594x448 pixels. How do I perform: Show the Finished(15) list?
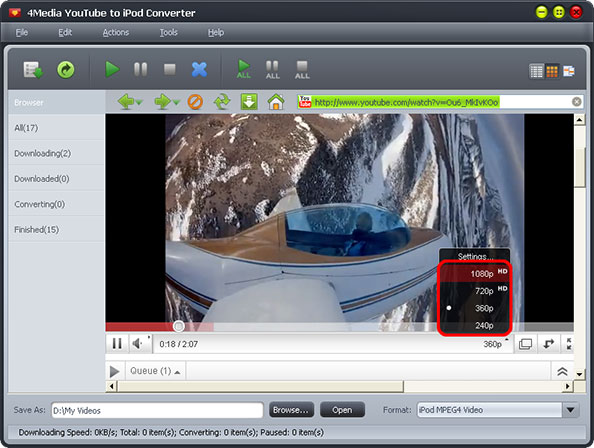pyautogui.click(x=56, y=229)
